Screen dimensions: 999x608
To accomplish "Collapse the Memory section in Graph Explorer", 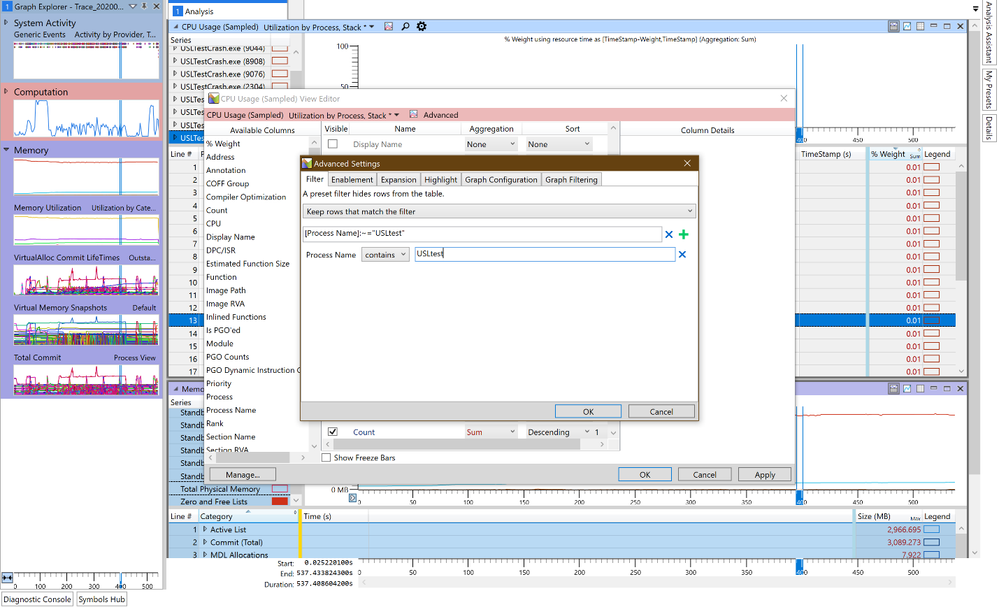I will coord(6,150).
